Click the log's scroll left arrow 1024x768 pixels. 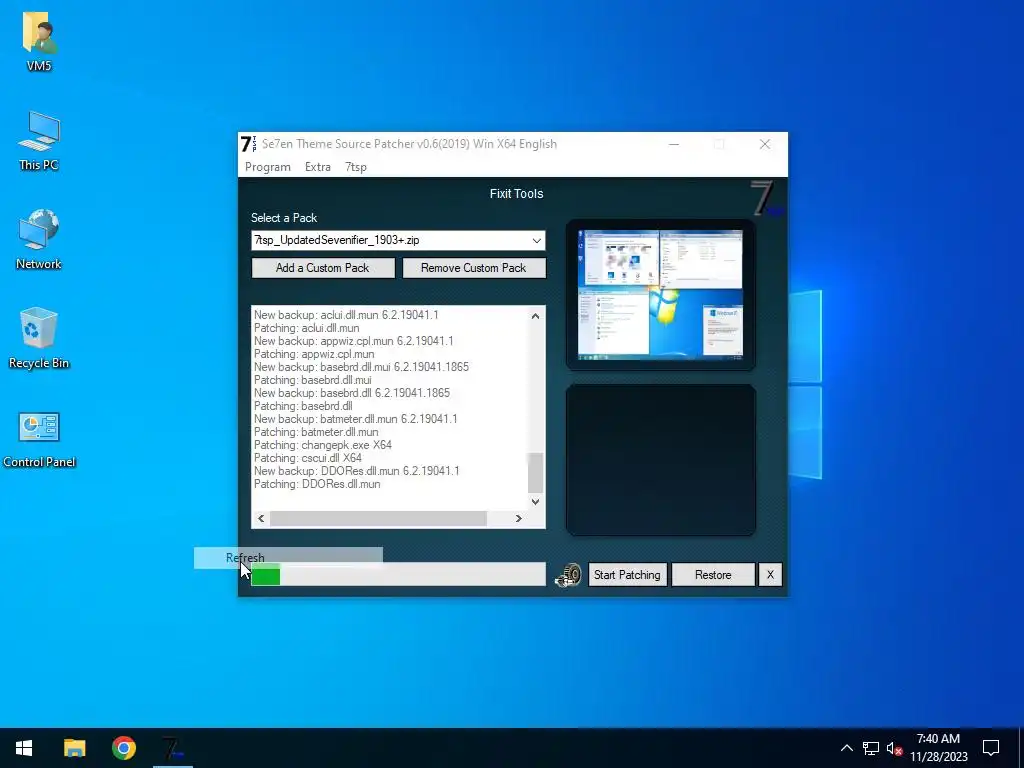click(x=261, y=519)
